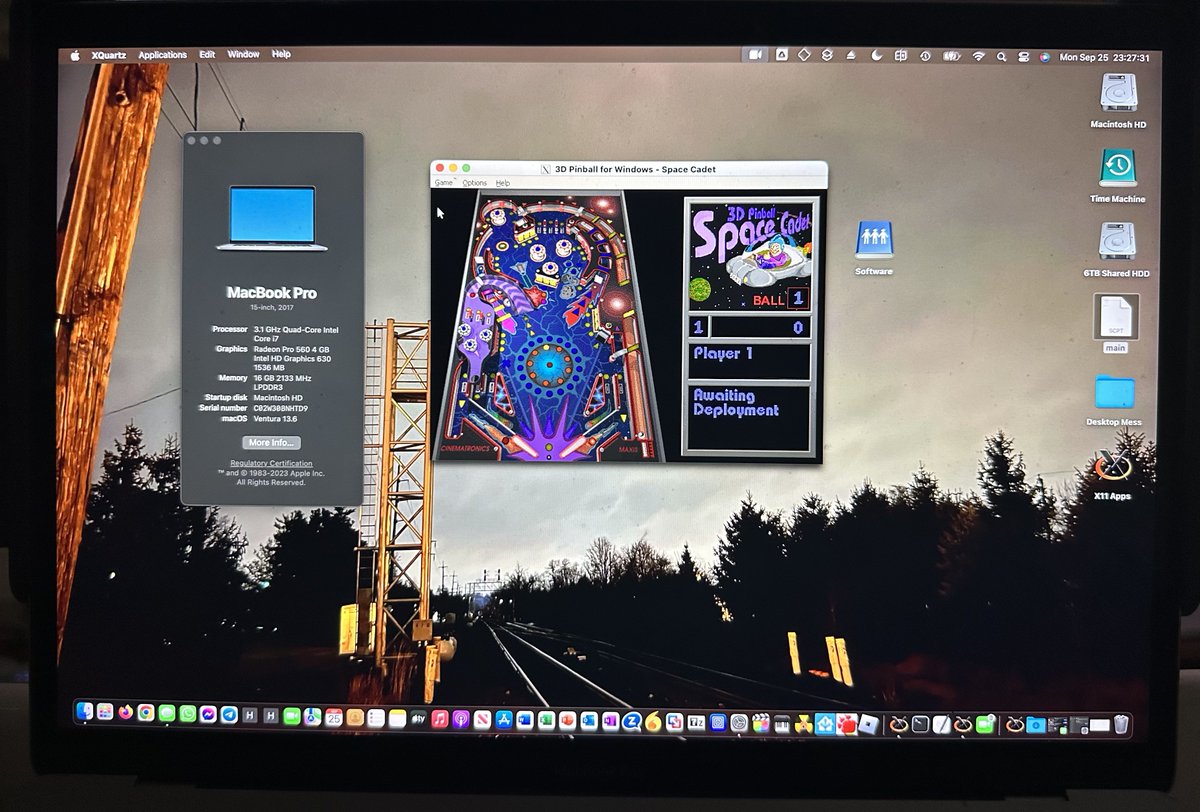This screenshot has height=812, width=1200.
Task: Open Messenger from the Dock
Action: click(x=208, y=716)
